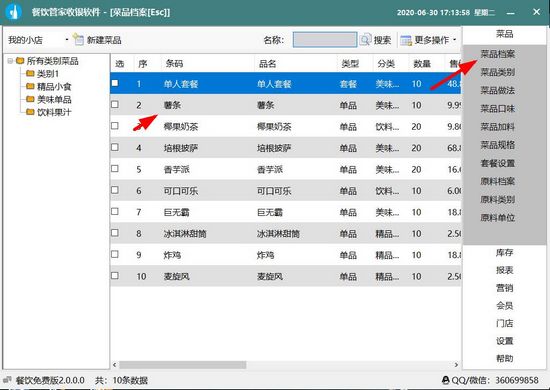
Task: Open the 营销 menu section
Action: [504, 288]
